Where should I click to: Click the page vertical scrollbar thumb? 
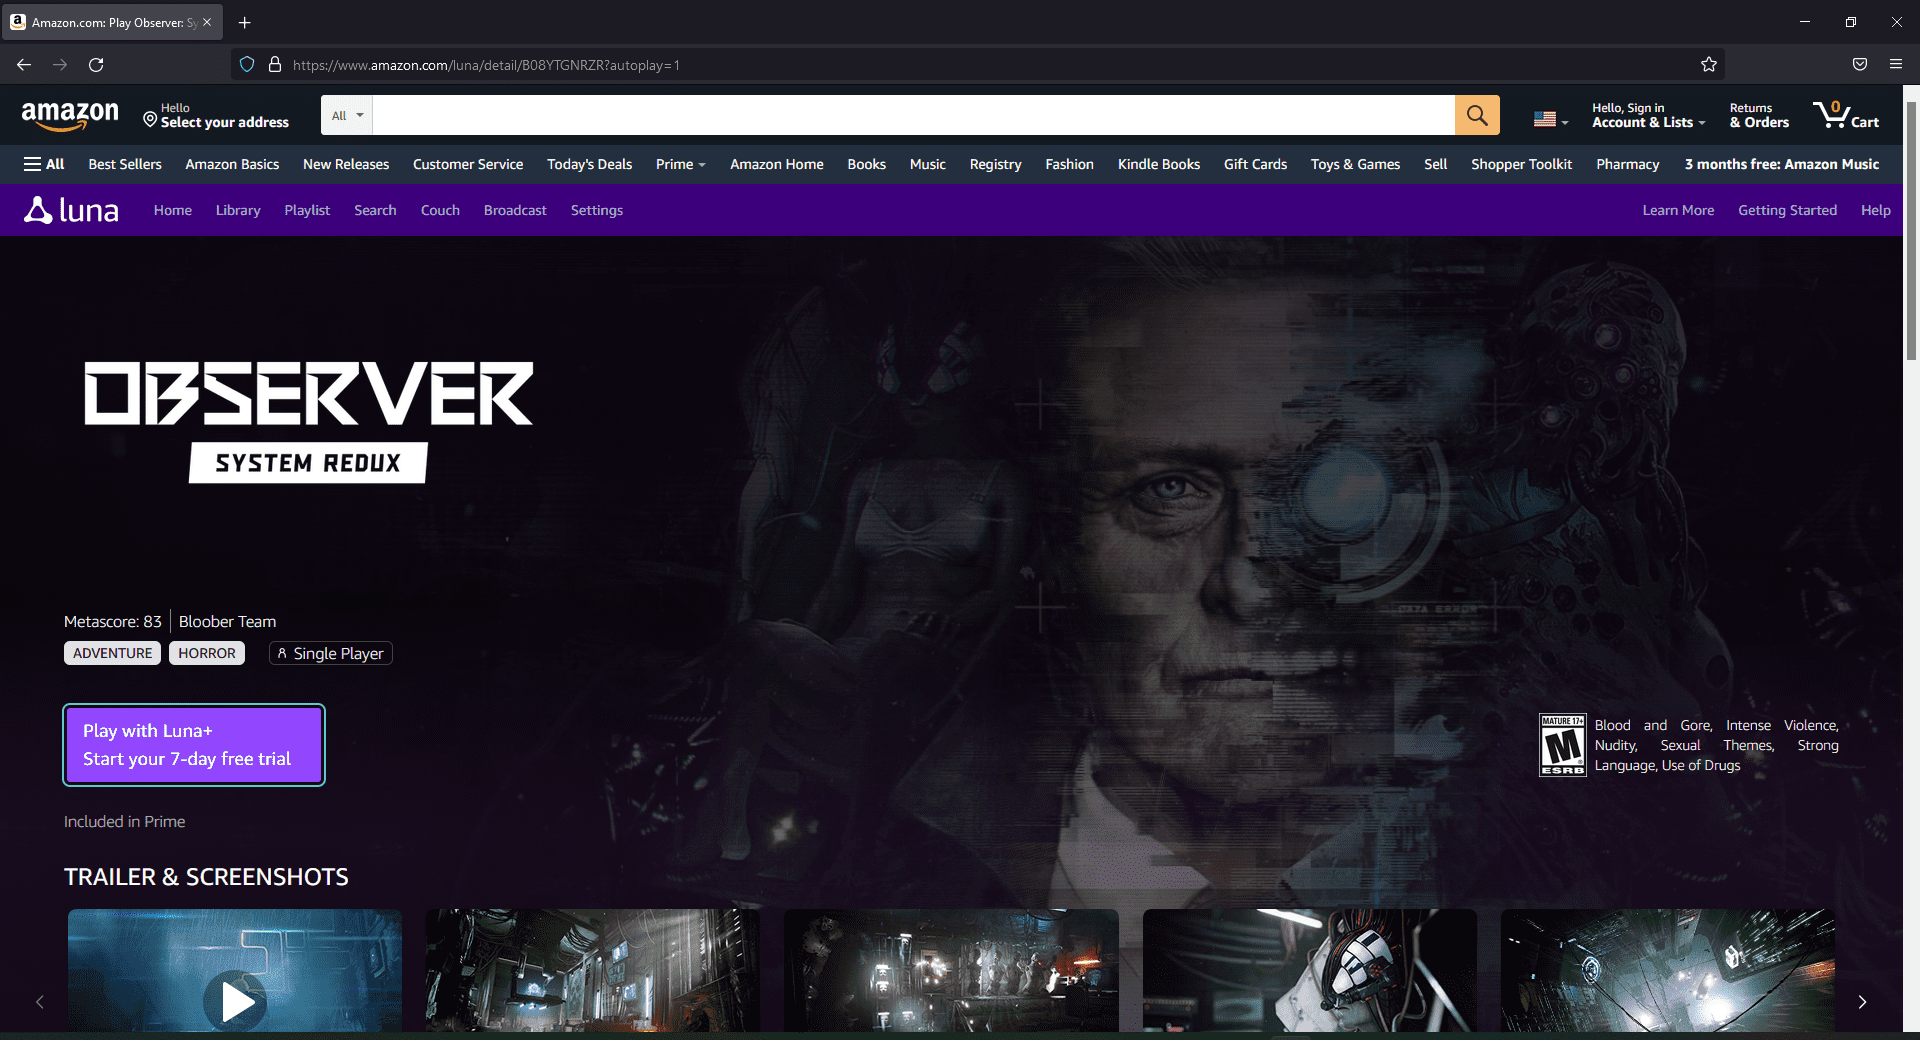[1911, 230]
